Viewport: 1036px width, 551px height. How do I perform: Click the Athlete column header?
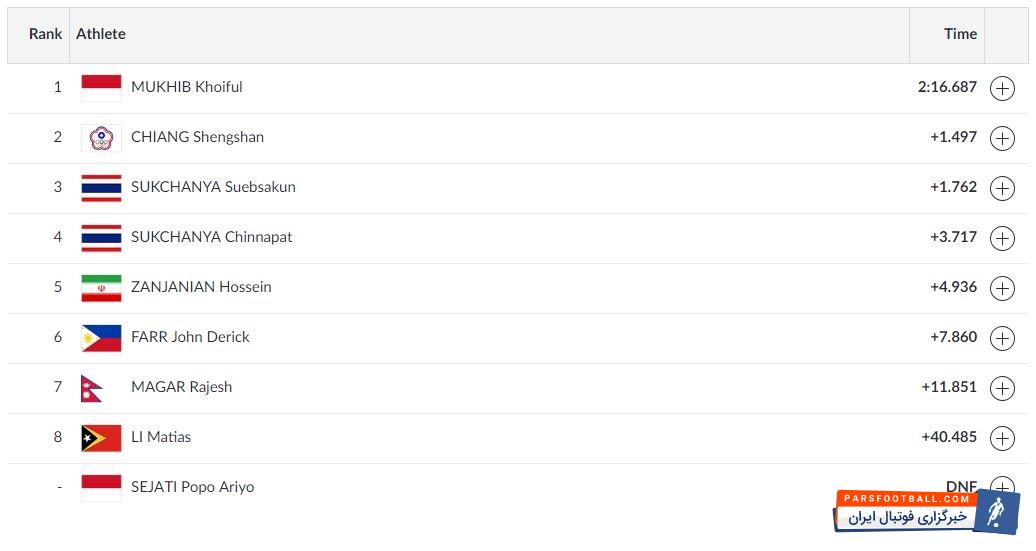100,34
